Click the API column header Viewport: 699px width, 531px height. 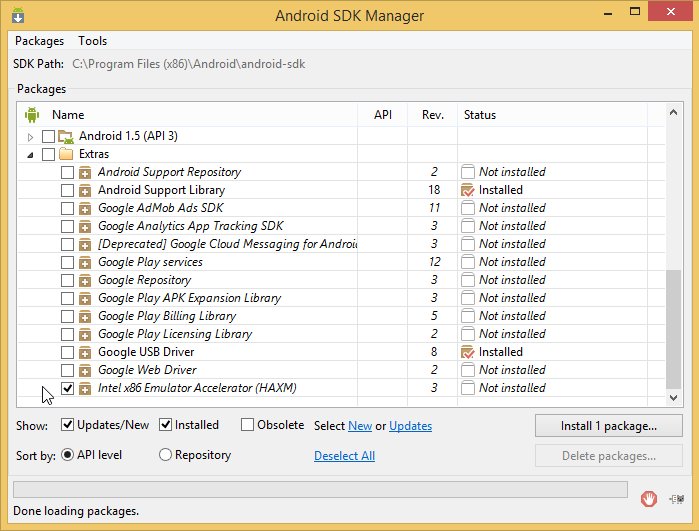(x=382, y=115)
